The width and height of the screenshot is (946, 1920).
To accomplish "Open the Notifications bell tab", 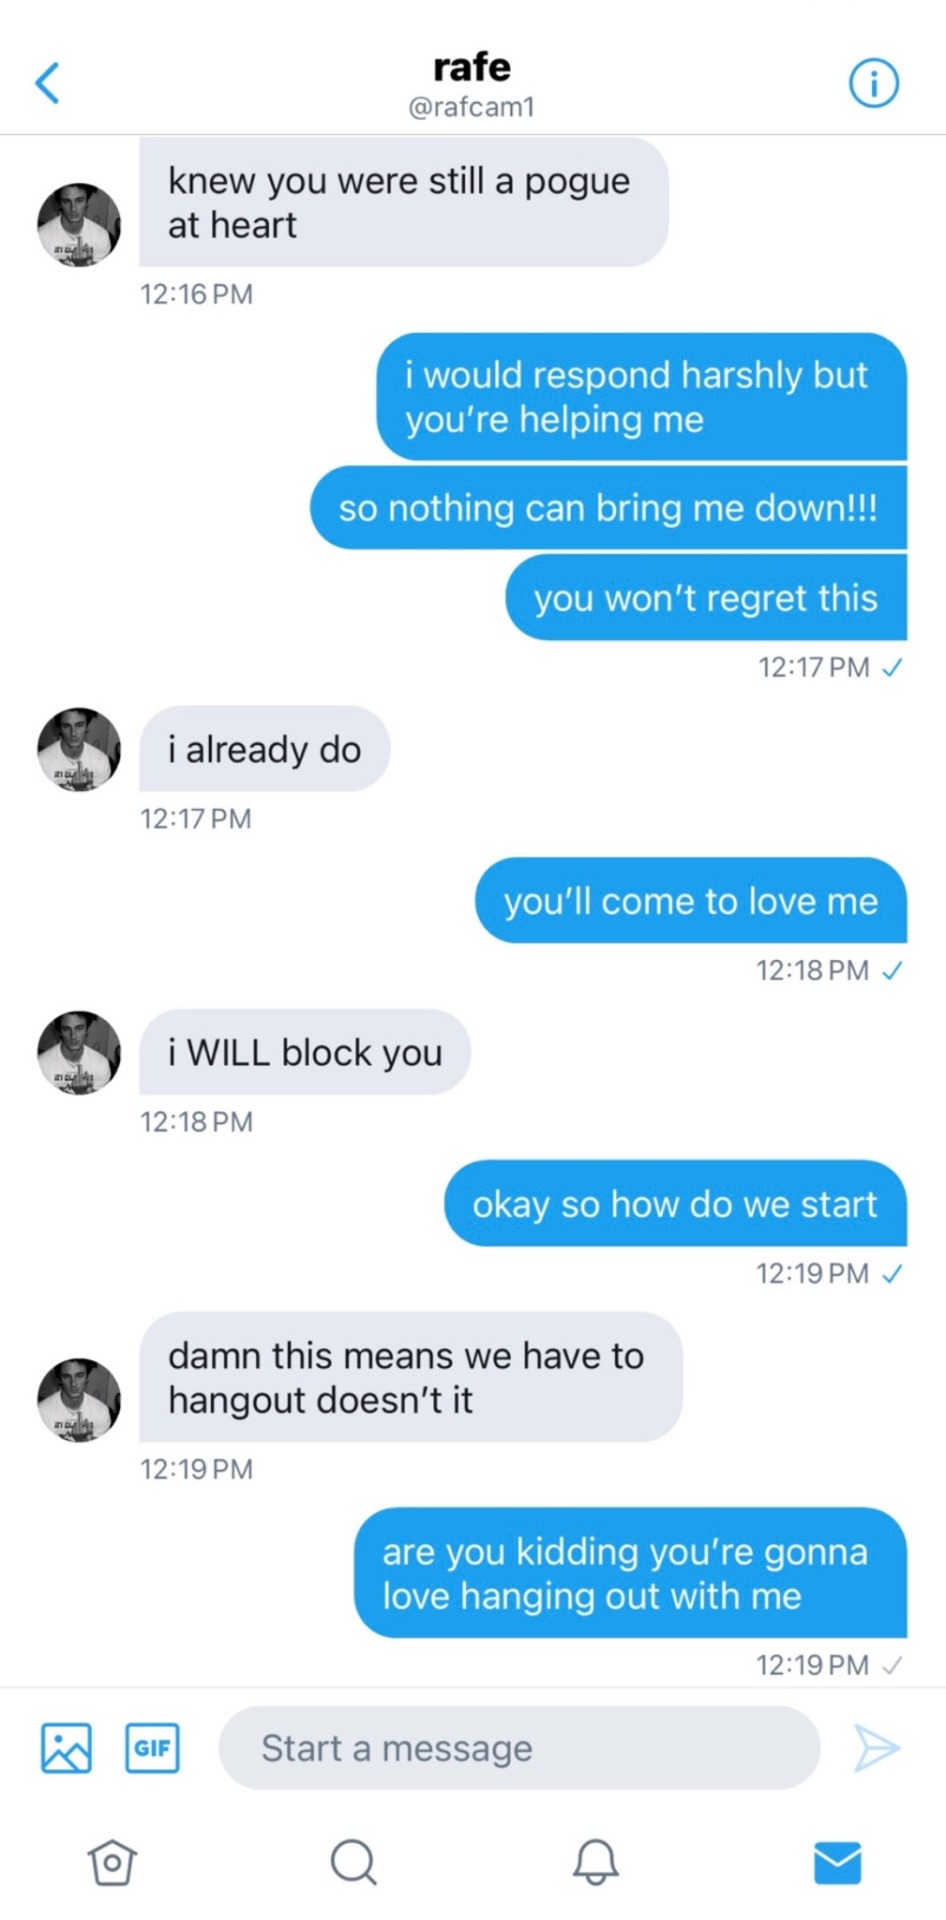I will point(595,1862).
